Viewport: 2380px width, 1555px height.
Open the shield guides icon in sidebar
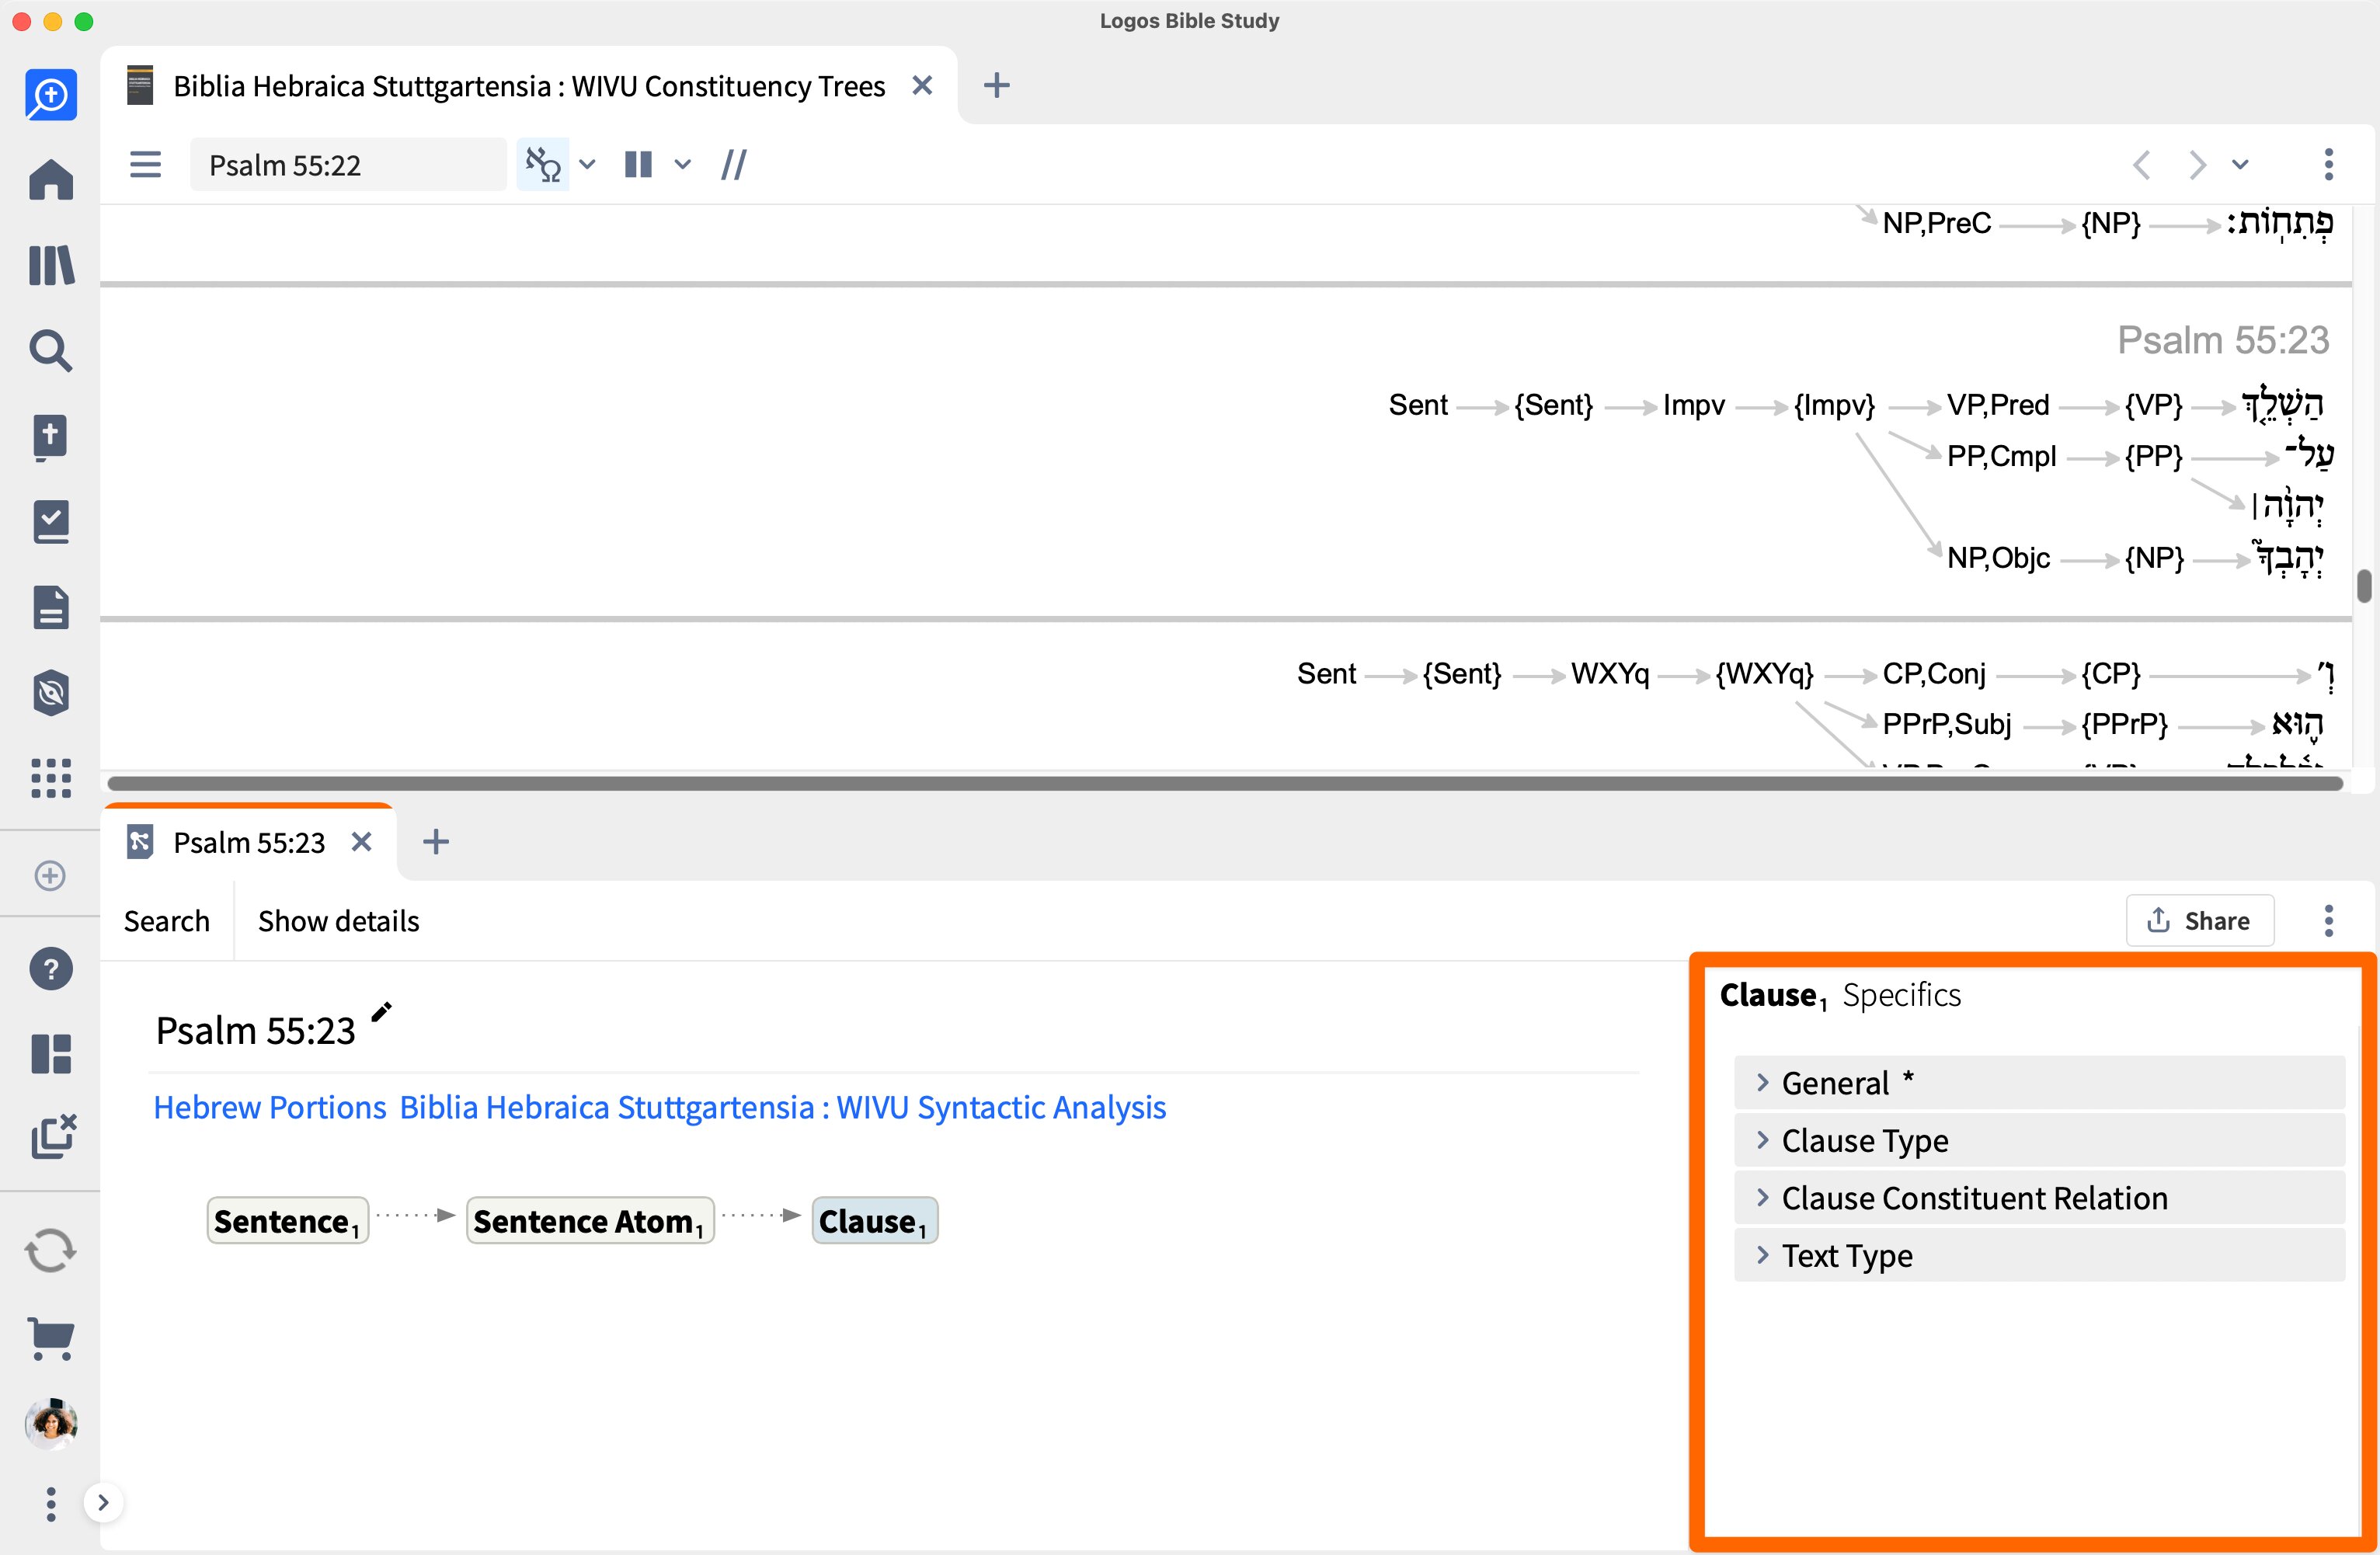51,693
